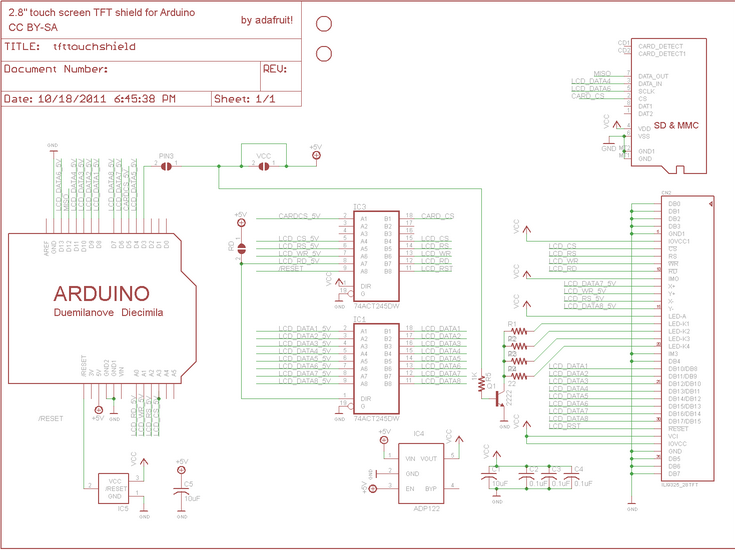Select the large ARDUINO label

click(x=101, y=294)
